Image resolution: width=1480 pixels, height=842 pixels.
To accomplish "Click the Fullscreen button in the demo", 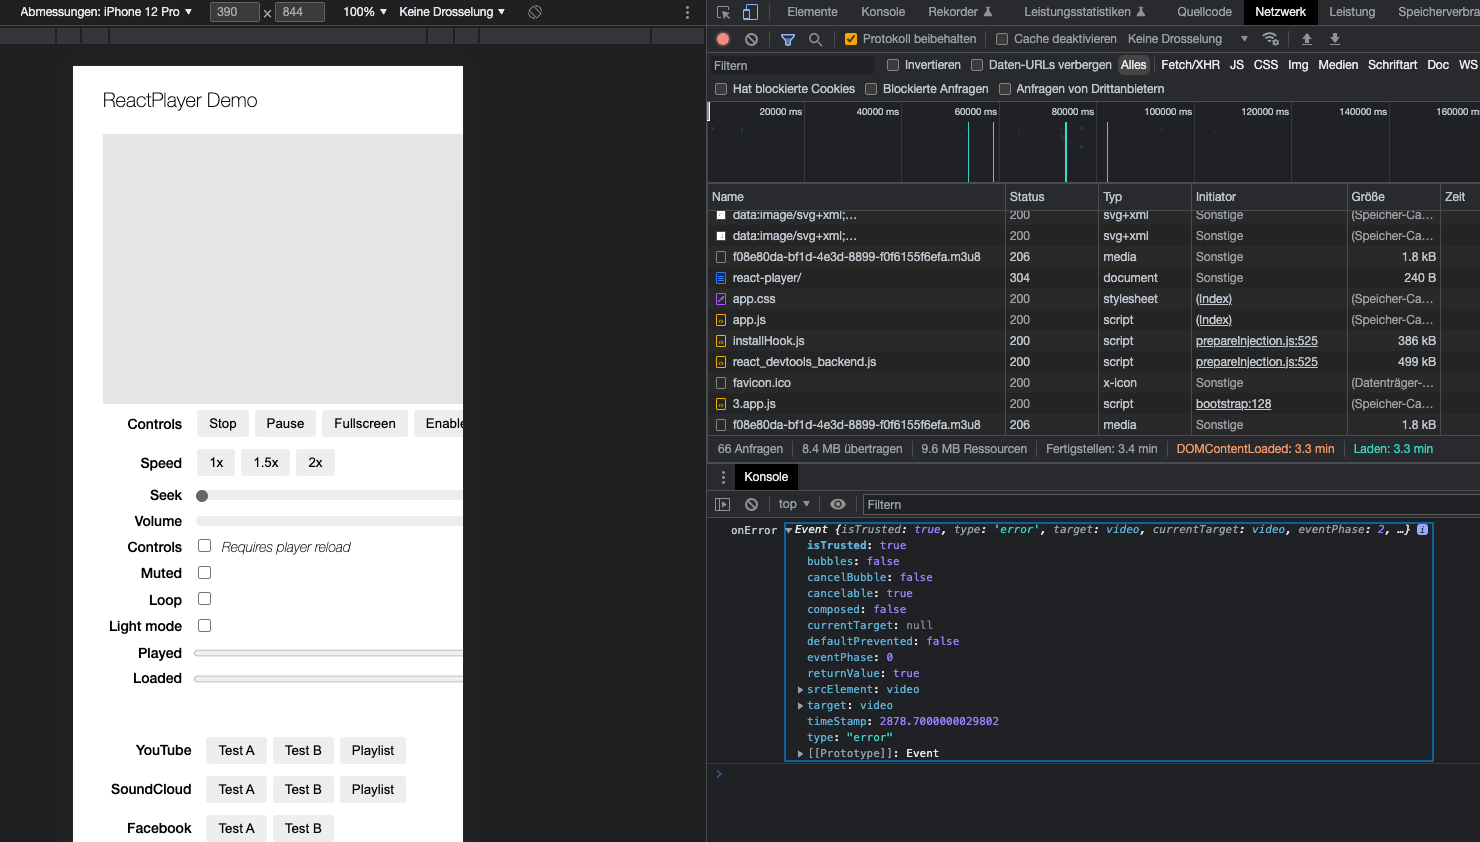I will point(364,423).
